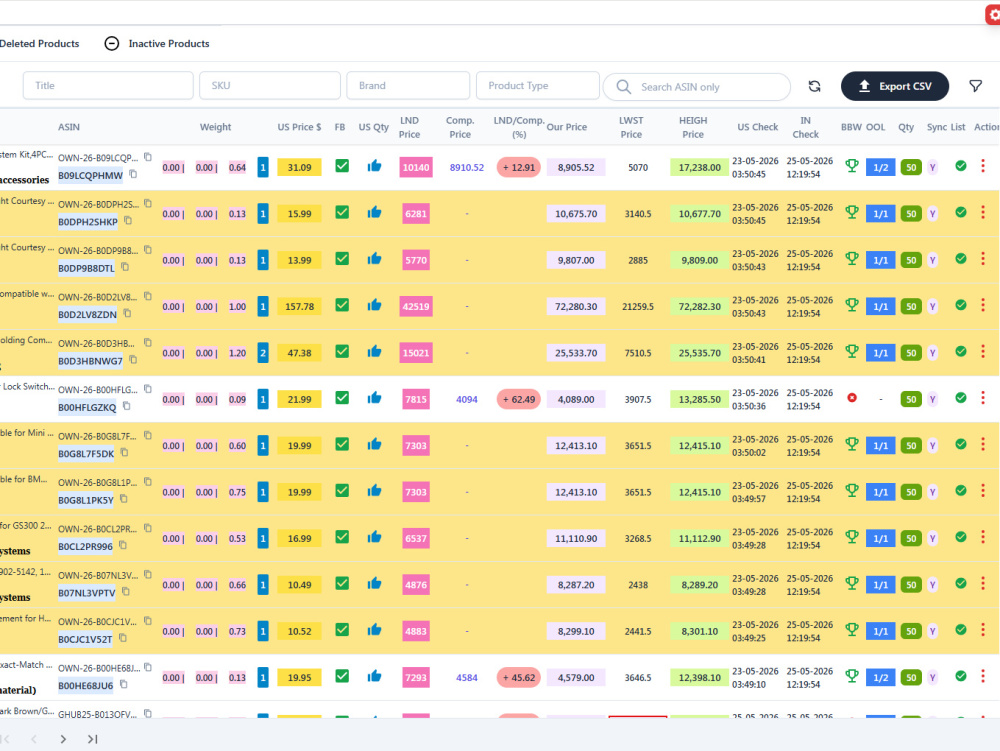1000x751 pixels.
Task: Open ASIN link B07NL3VPTV
Action: click(87, 593)
